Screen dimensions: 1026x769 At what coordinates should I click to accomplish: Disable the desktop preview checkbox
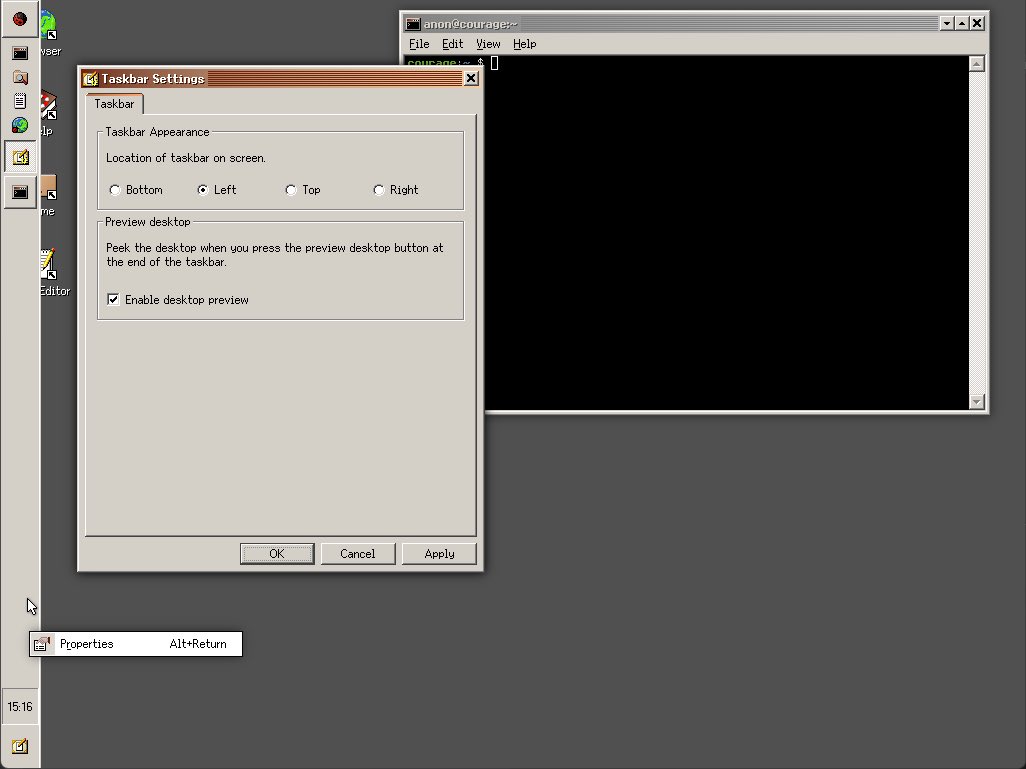tap(113, 299)
